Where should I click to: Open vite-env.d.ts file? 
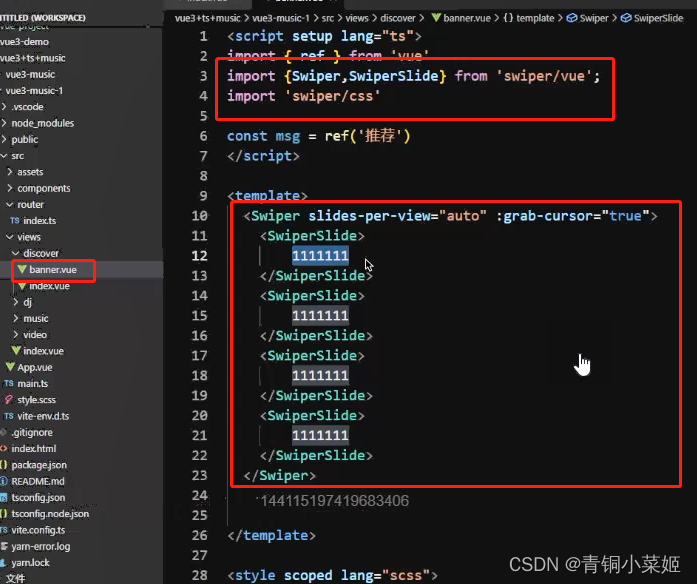tap(43, 416)
